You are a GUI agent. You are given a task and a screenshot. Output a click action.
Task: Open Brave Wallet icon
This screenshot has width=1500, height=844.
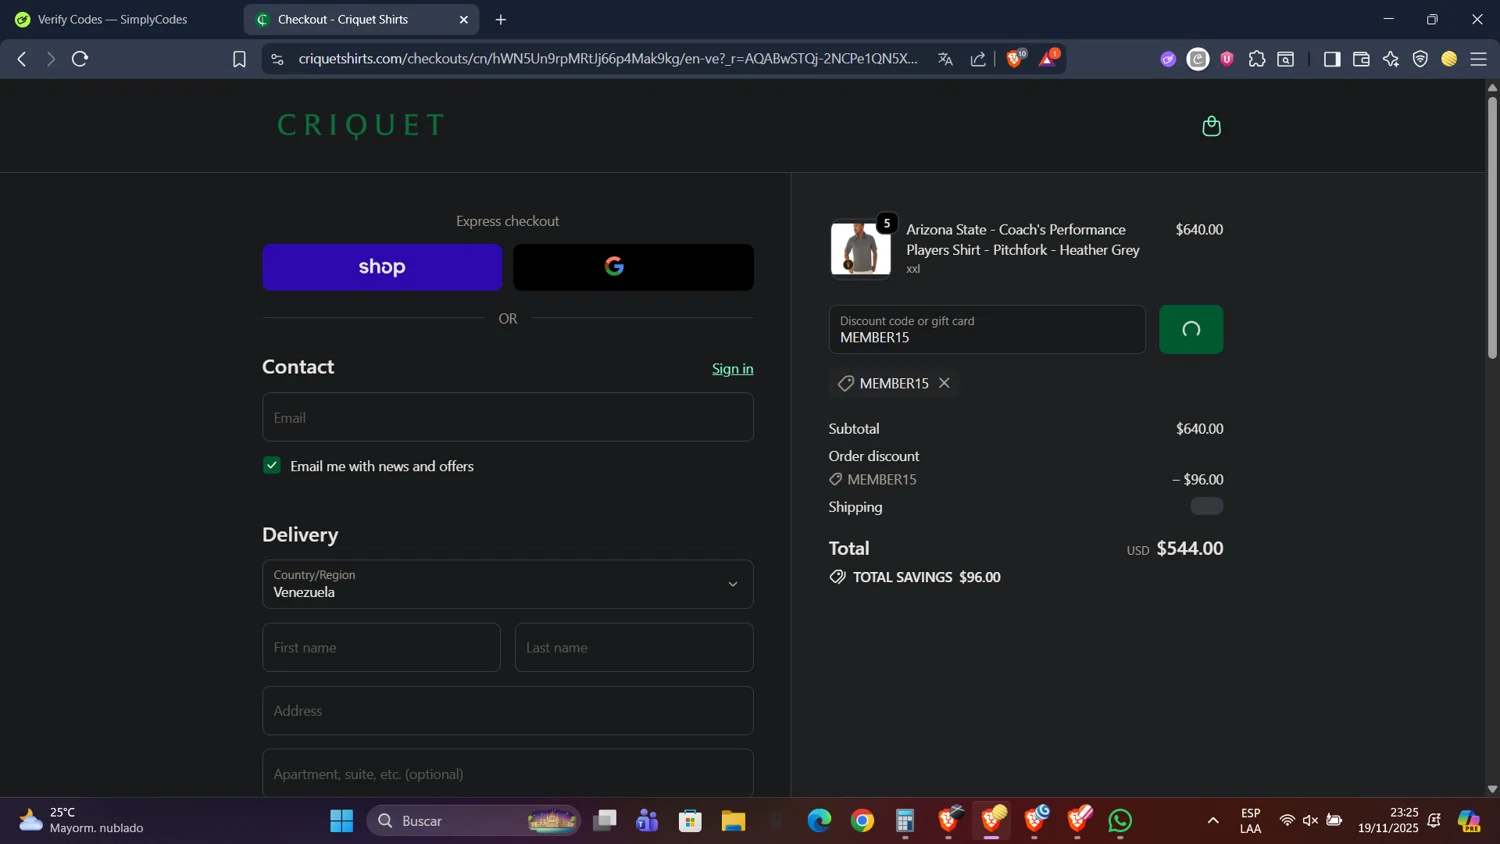coord(1361,59)
